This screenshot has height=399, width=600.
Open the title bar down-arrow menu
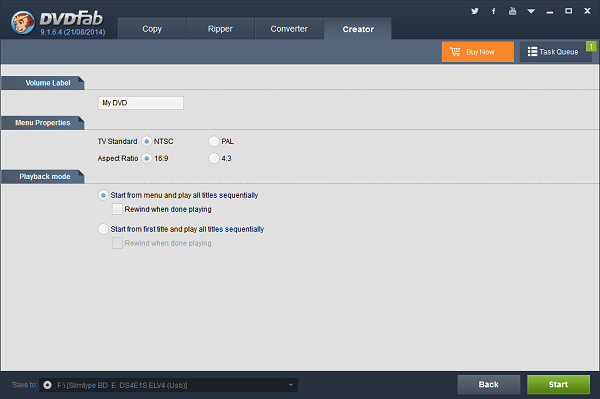531,11
